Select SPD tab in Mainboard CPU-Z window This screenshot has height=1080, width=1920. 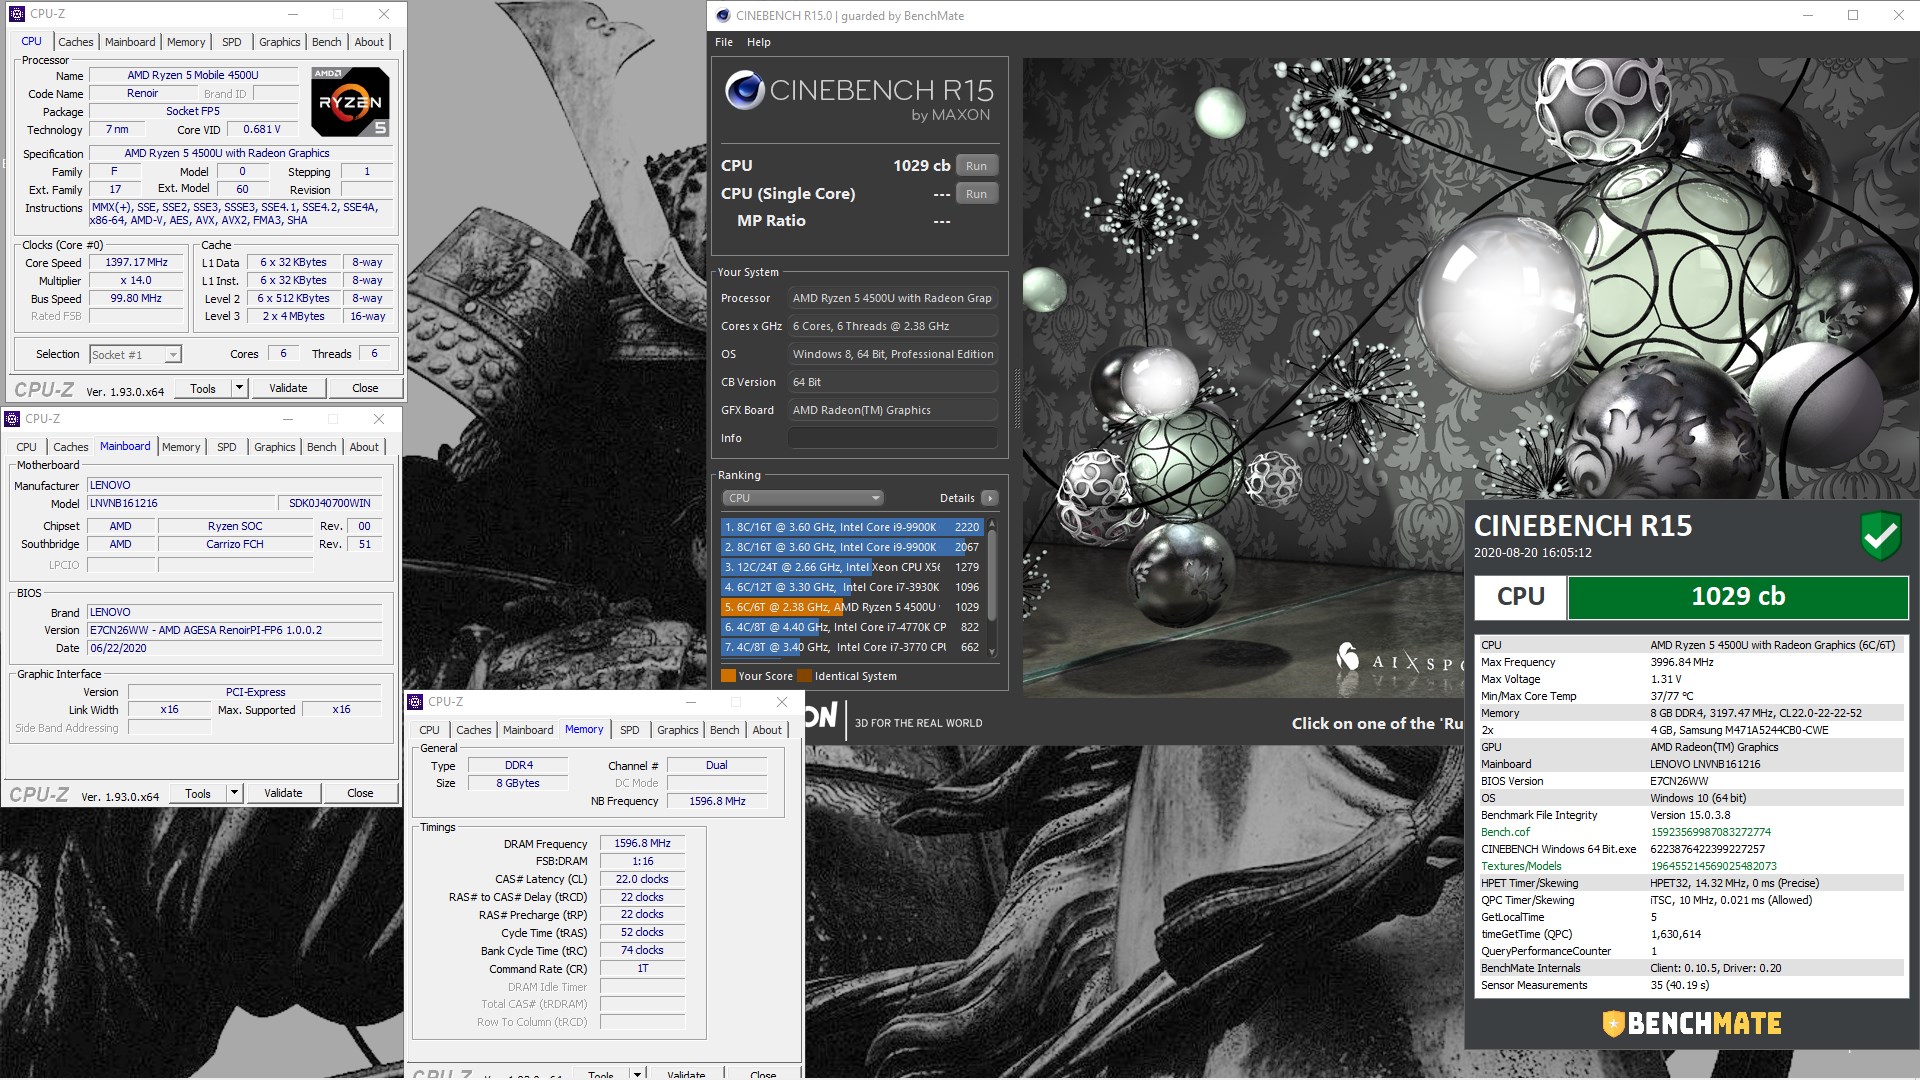click(227, 447)
